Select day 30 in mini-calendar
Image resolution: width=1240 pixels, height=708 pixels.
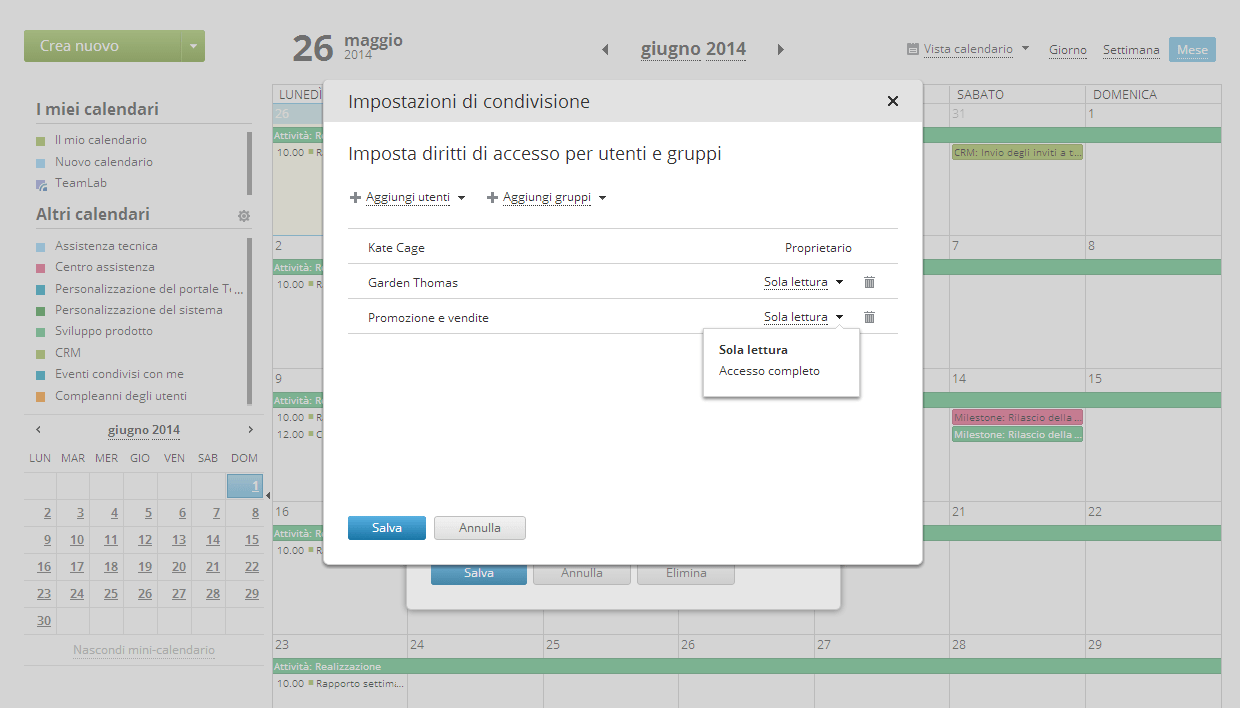click(43, 620)
